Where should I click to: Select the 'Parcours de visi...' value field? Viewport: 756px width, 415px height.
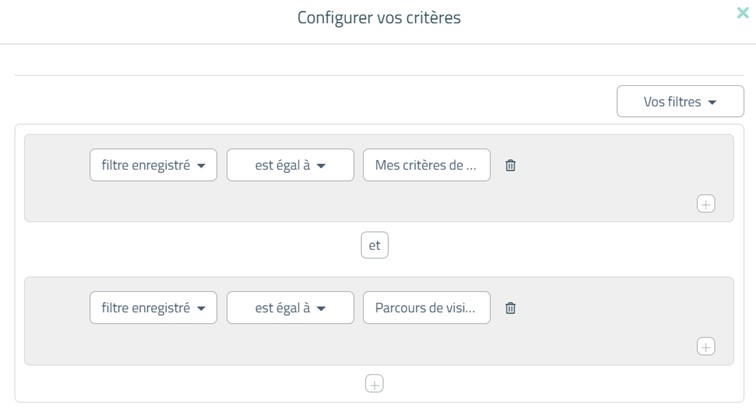point(427,308)
